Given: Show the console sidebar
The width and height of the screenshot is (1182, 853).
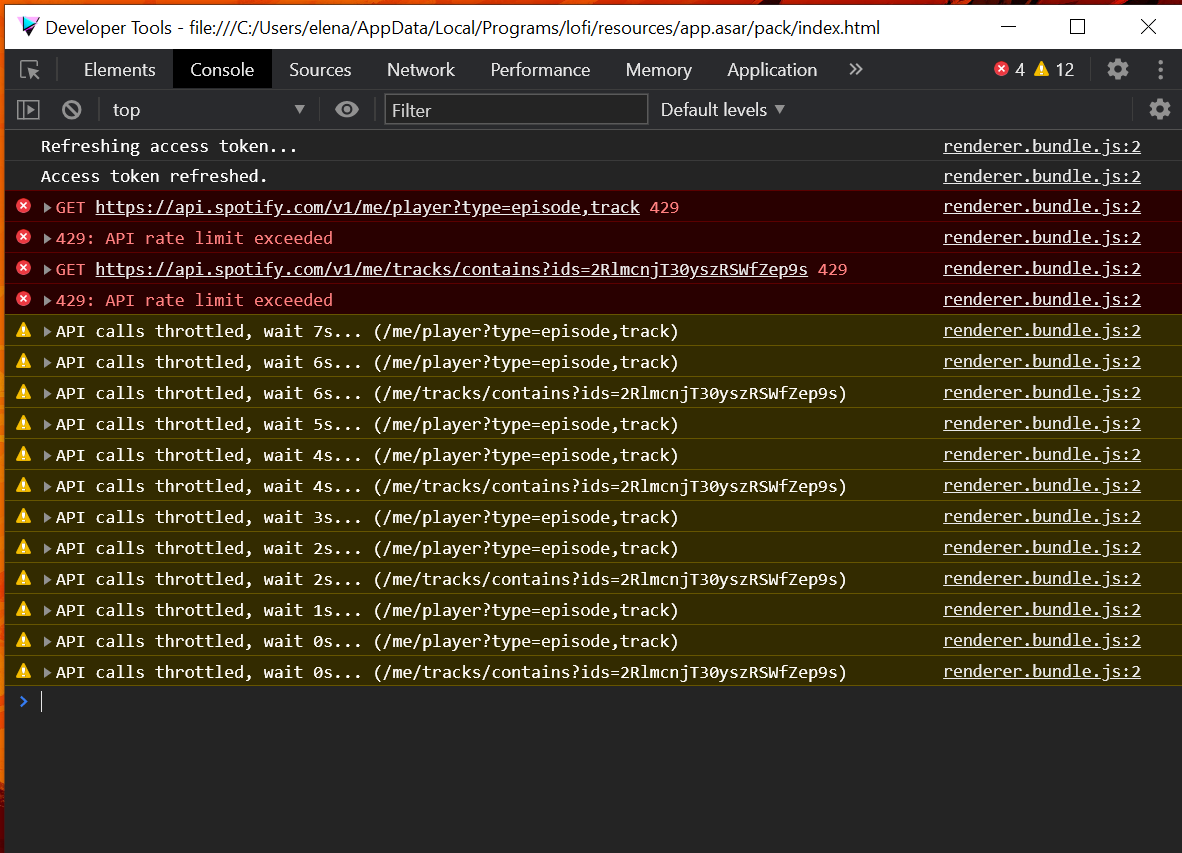Looking at the screenshot, I should [26, 110].
